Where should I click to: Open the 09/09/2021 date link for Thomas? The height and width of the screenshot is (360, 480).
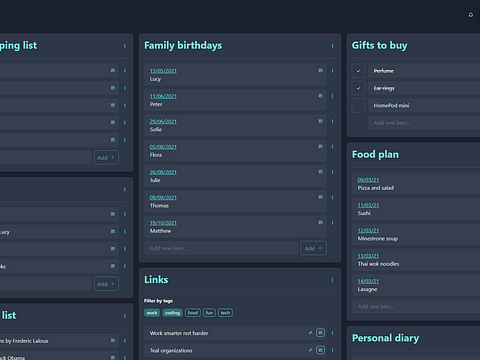(x=163, y=198)
